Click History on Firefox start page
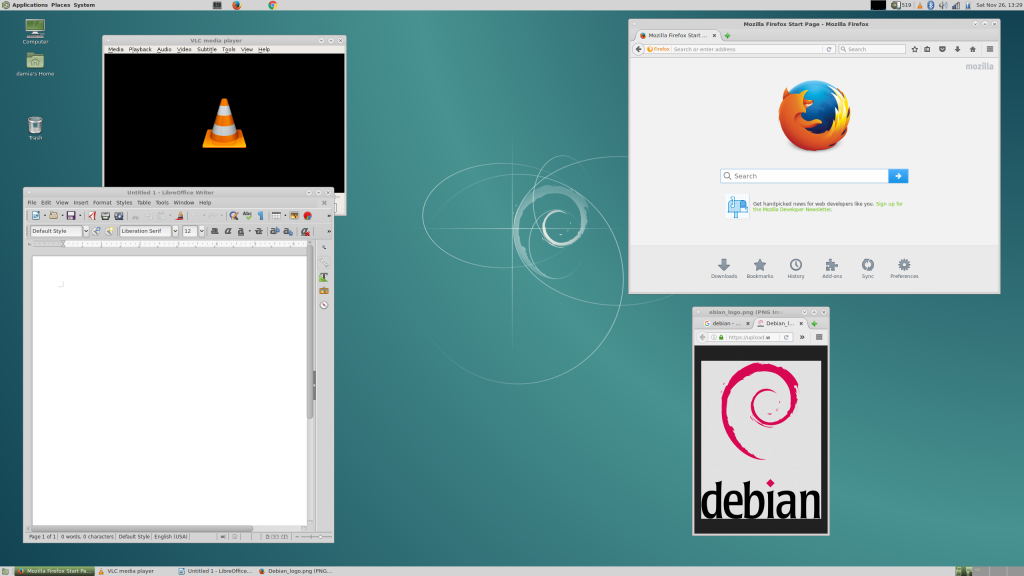 (x=795, y=268)
